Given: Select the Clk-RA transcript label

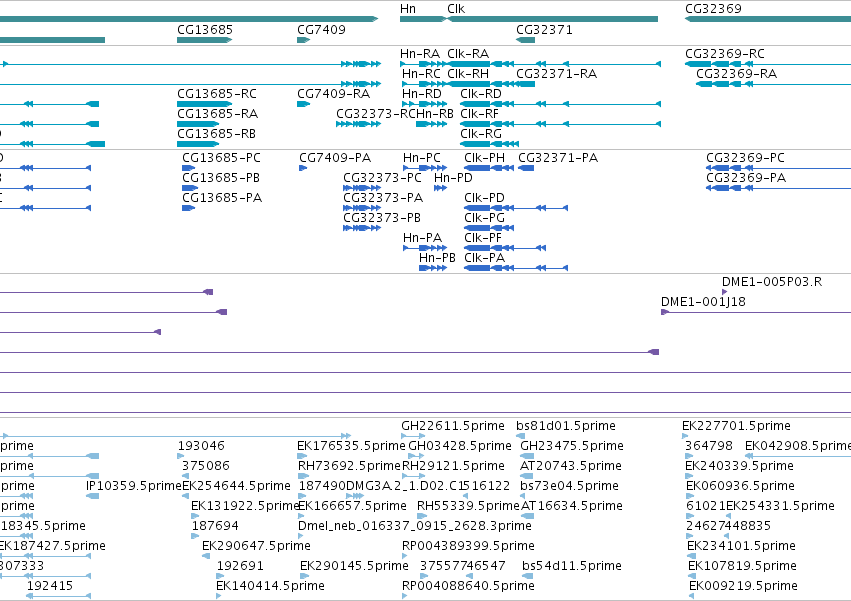Looking at the screenshot, I should (468, 54).
